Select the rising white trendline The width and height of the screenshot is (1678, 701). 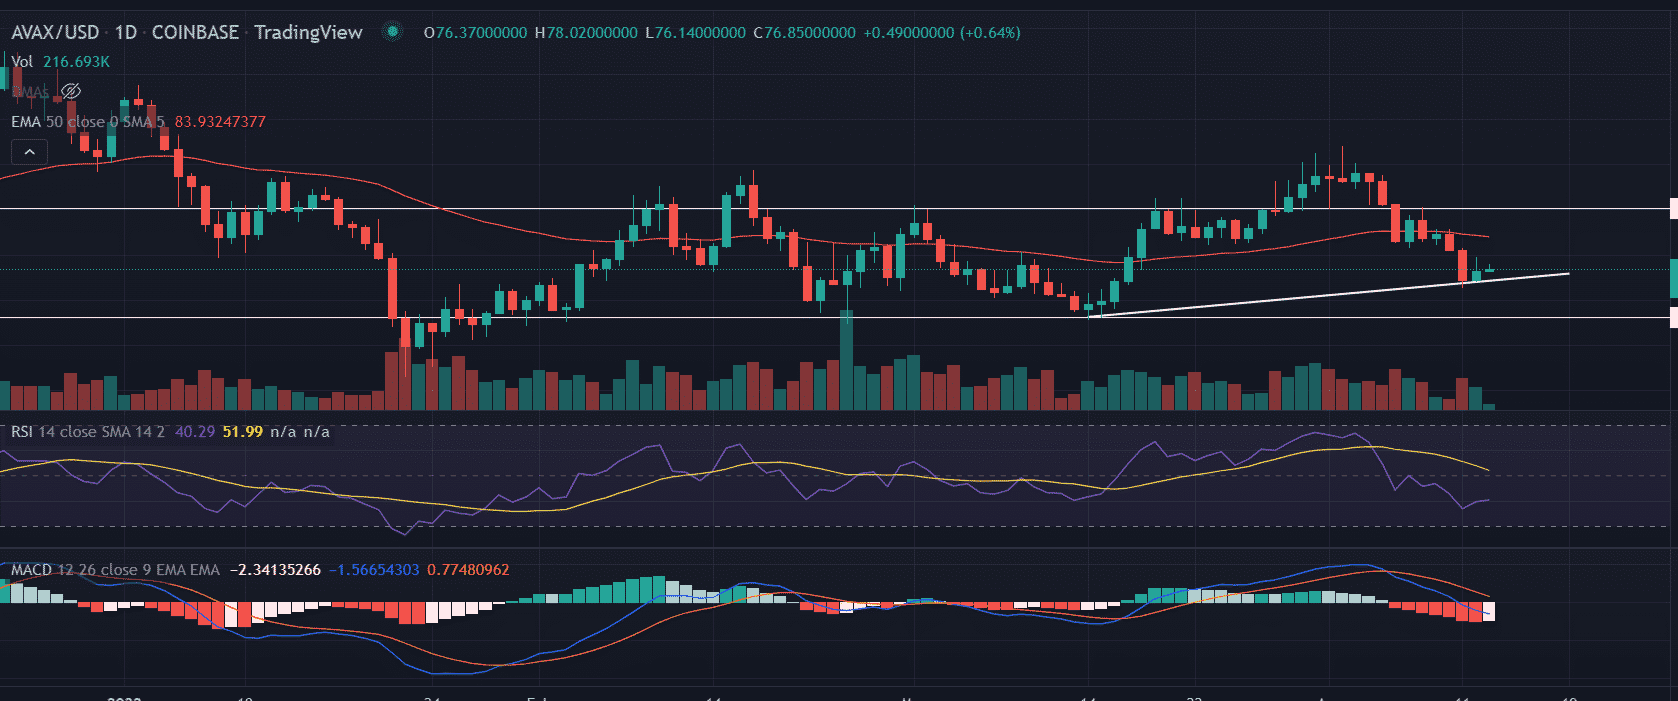click(1330, 295)
